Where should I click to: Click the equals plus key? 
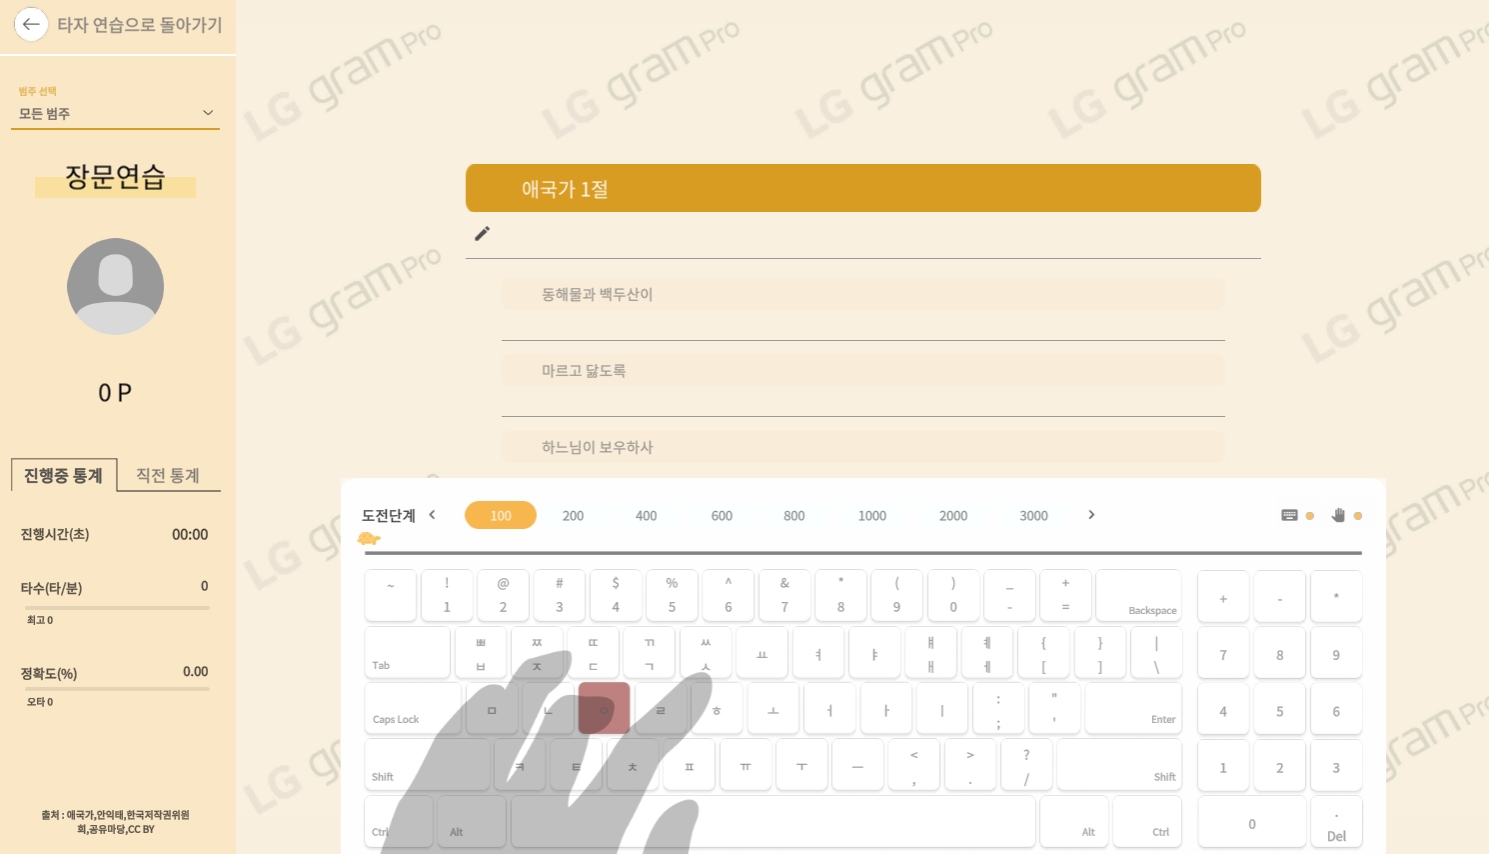pyautogui.click(x=1065, y=596)
